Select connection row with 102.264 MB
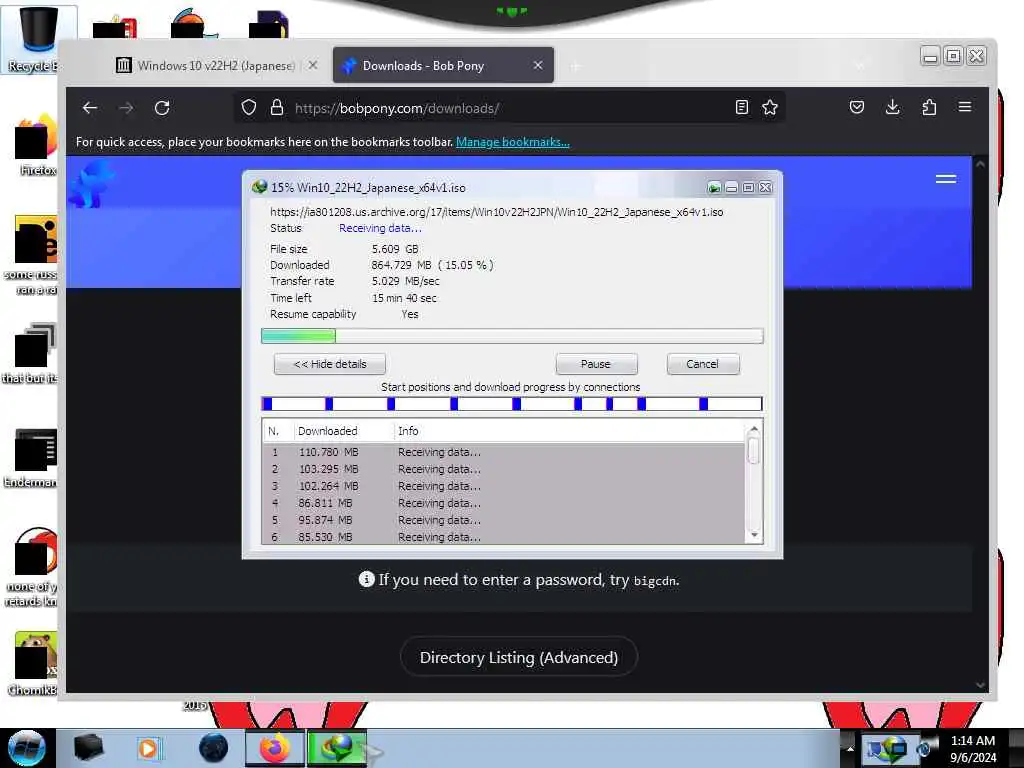 coord(504,486)
